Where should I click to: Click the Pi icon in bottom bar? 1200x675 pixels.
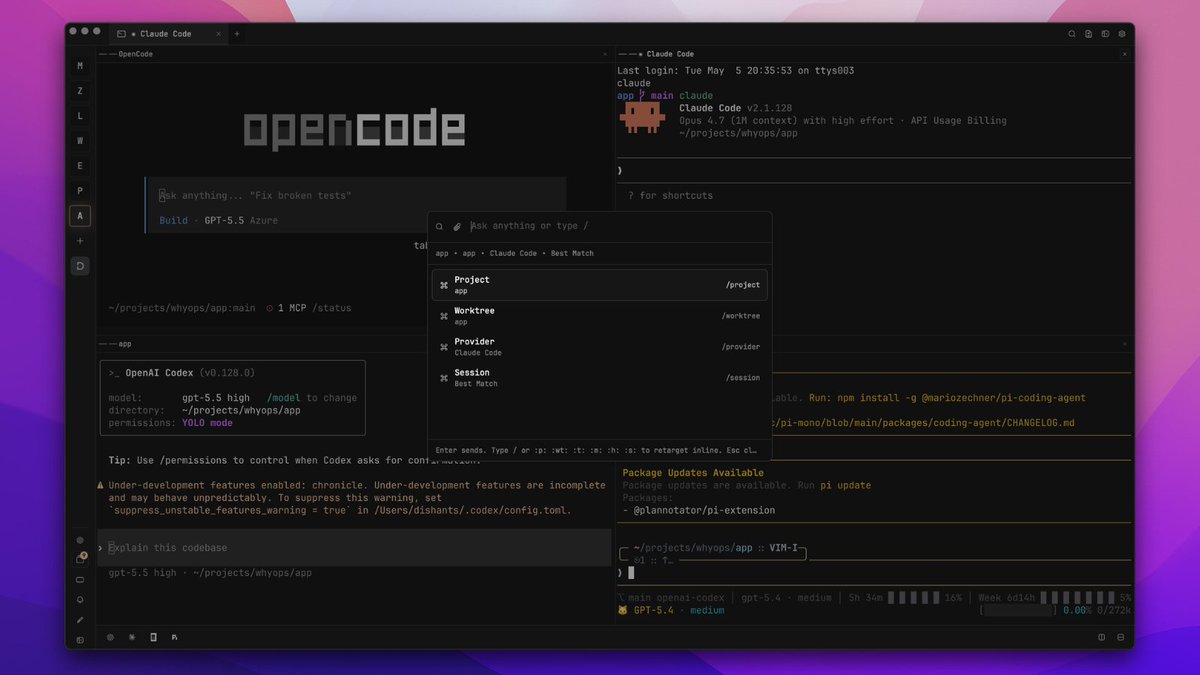(175, 637)
